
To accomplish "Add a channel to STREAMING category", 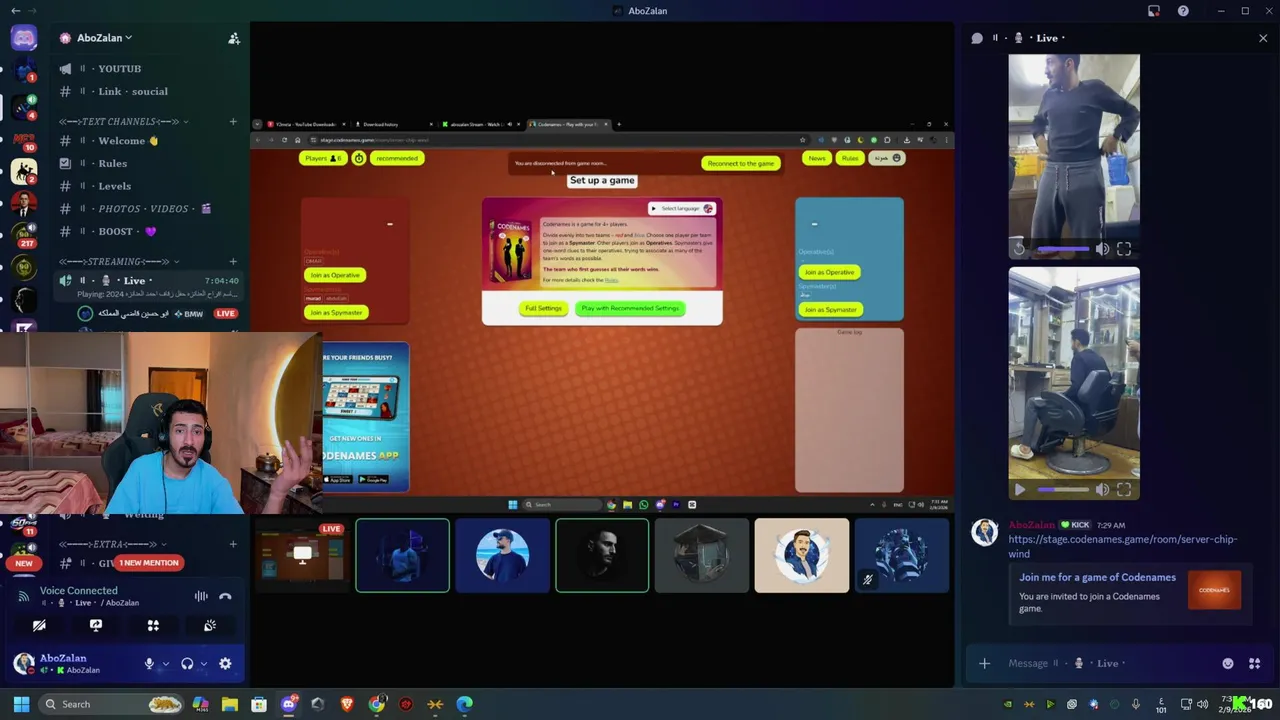I will [x=233, y=261].
